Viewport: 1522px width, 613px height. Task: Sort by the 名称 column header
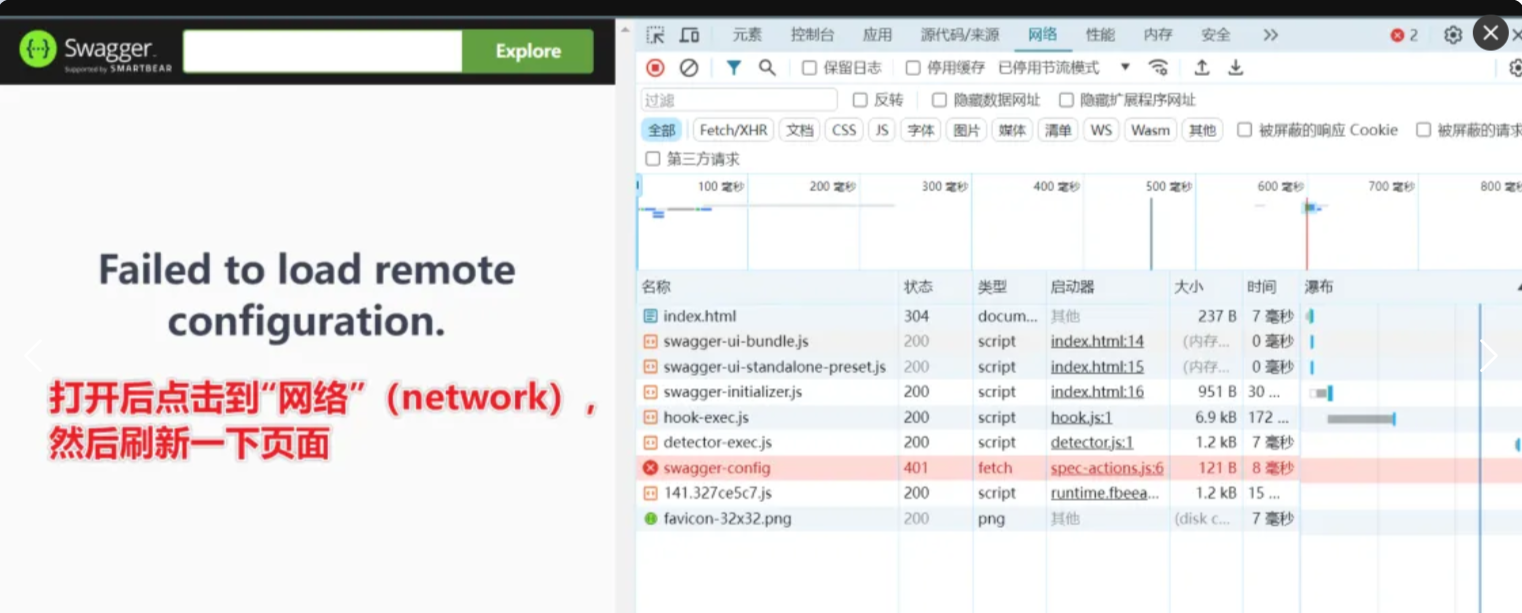[x=767, y=287]
